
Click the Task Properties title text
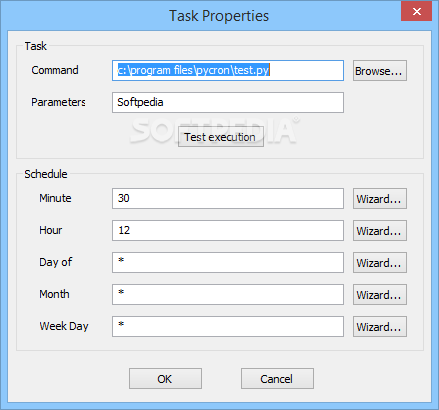219,16
